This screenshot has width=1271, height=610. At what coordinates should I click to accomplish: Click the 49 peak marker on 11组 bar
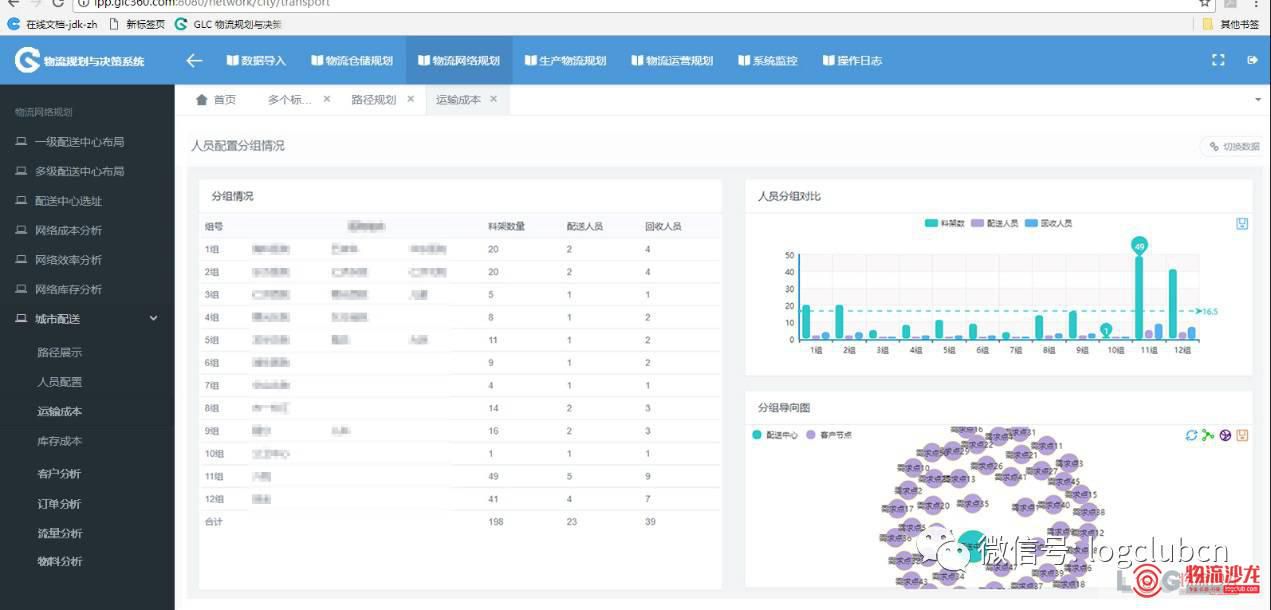(x=1138, y=244)
